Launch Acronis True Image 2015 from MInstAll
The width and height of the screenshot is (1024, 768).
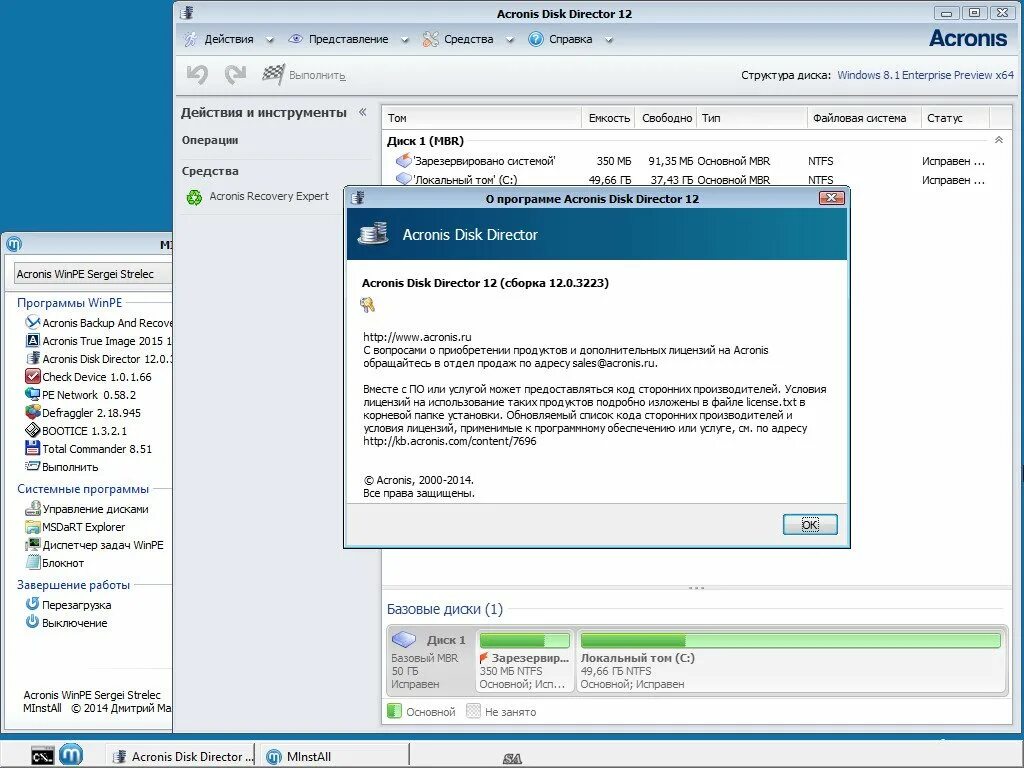[x=98, y=341]
